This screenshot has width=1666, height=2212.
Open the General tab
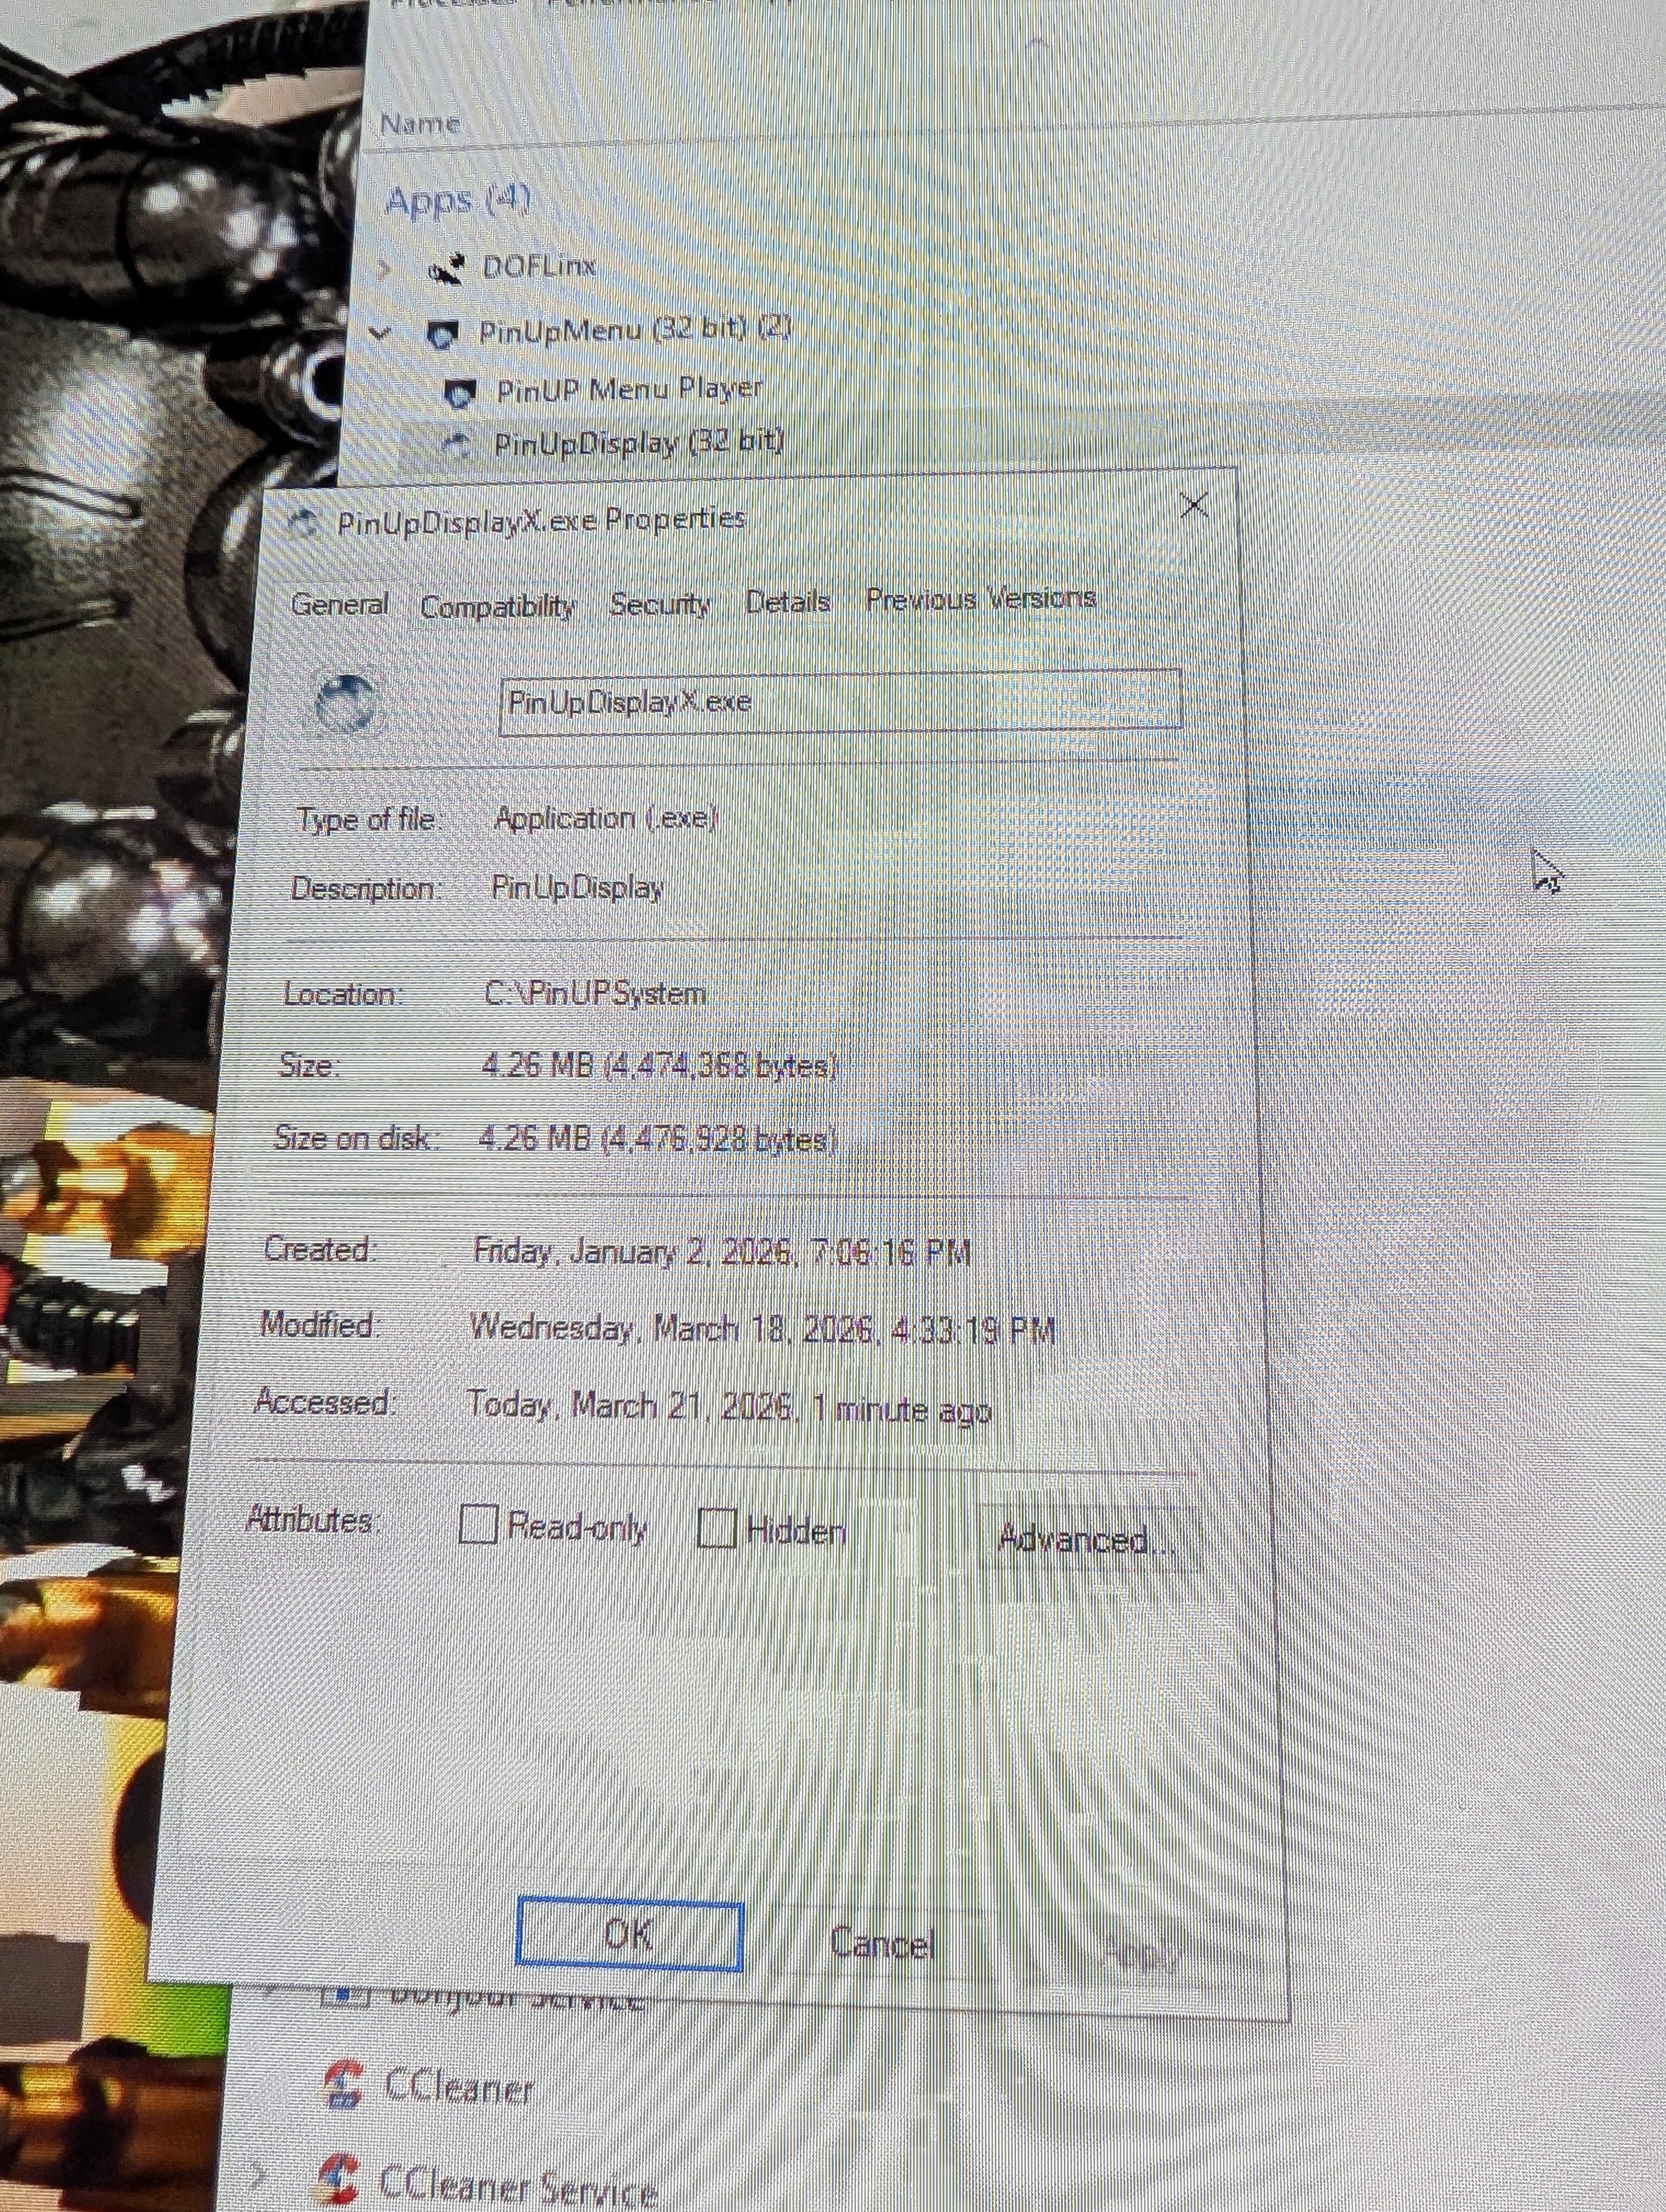coord(339,605)
